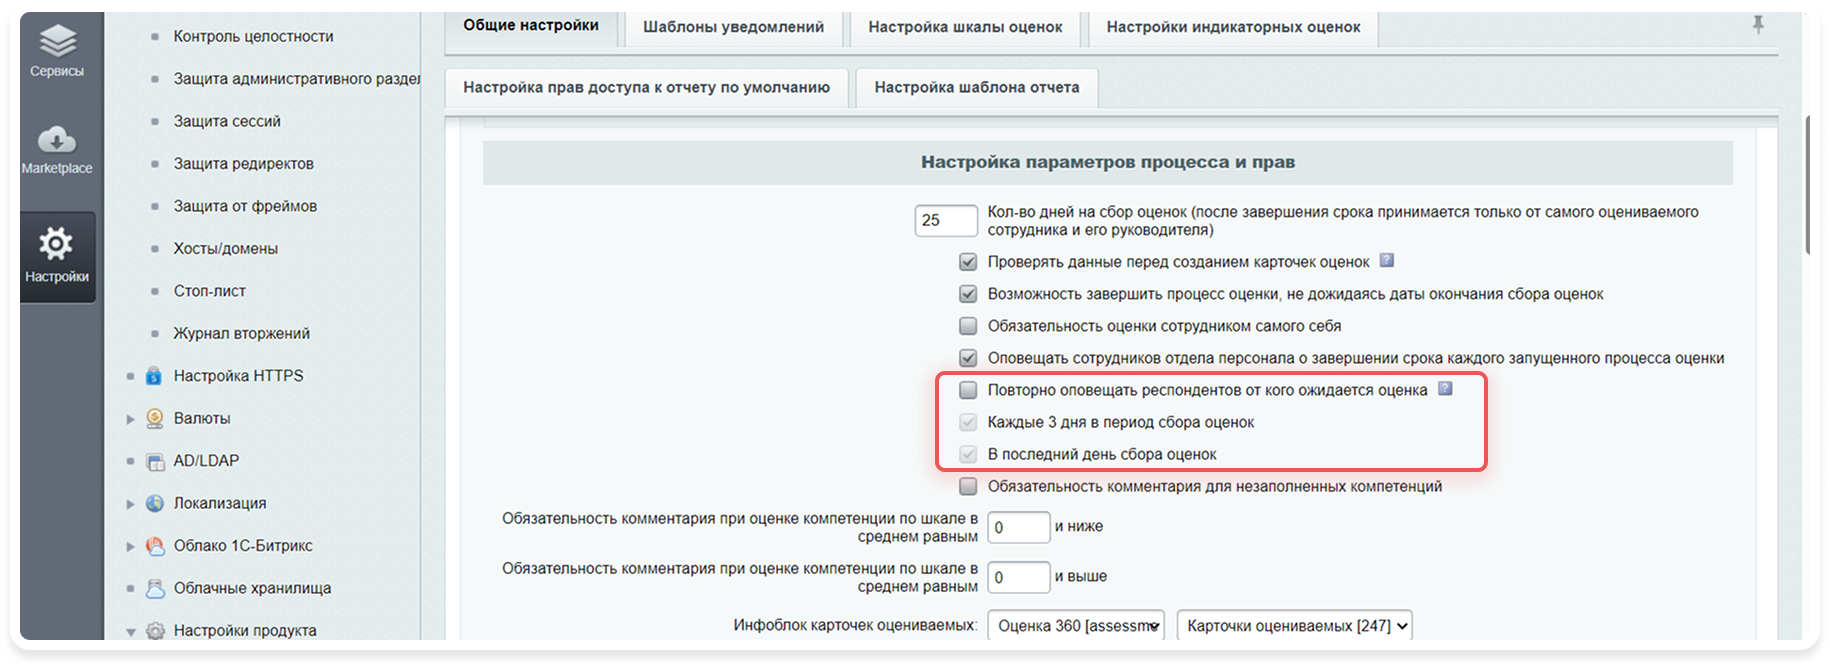Switch to Шаблоны уведомлений tab
Image resolution: width=1830 pixels, height=668 pixels.
[733, 27]
